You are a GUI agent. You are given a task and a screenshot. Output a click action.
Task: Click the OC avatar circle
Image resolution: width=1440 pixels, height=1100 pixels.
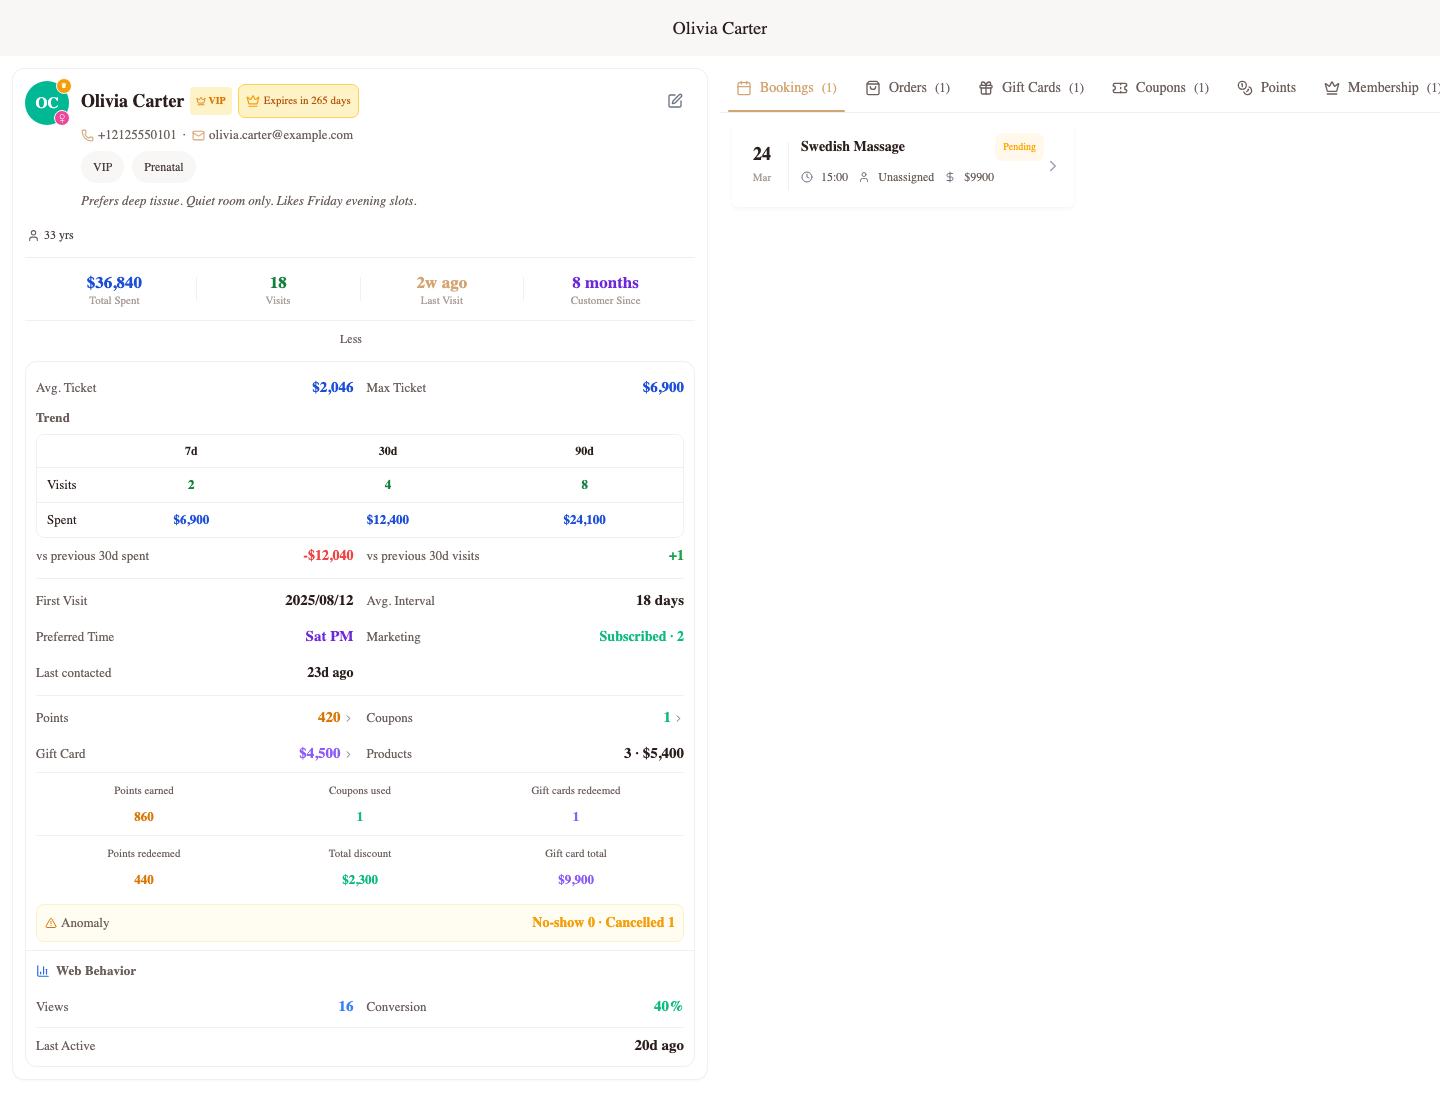(x=47, y=103)
